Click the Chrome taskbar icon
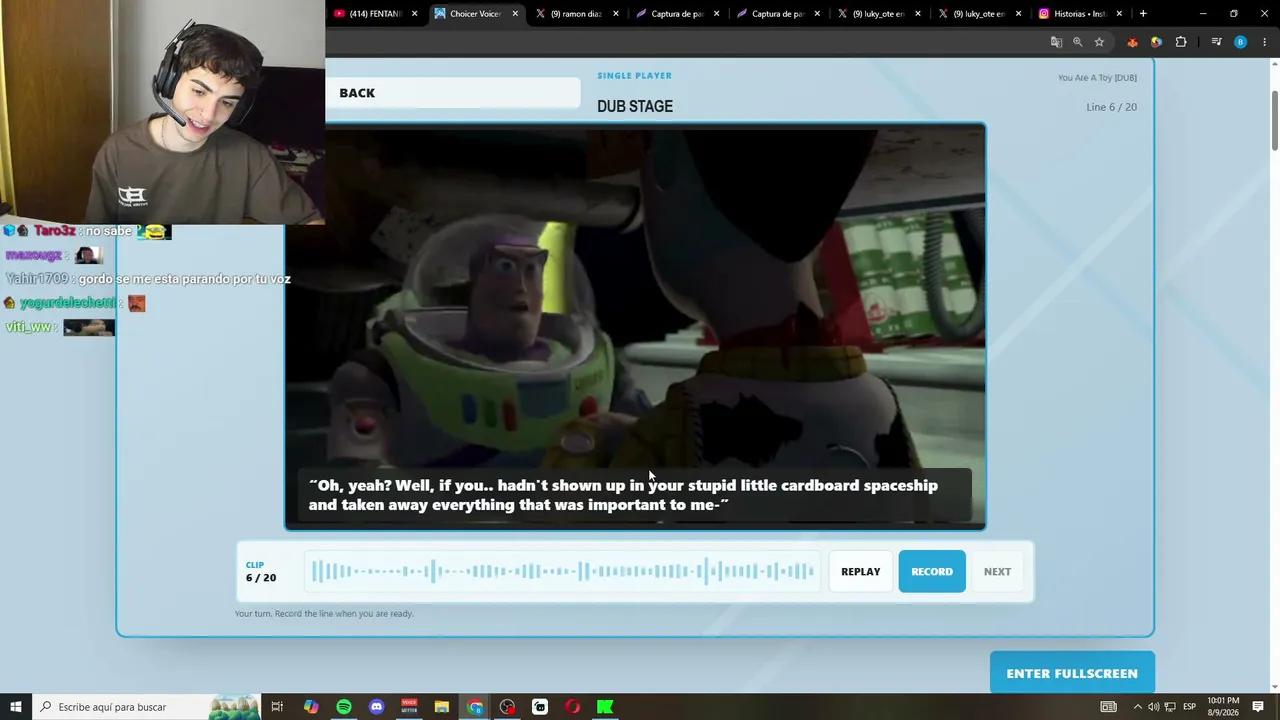 click(475, 707)
